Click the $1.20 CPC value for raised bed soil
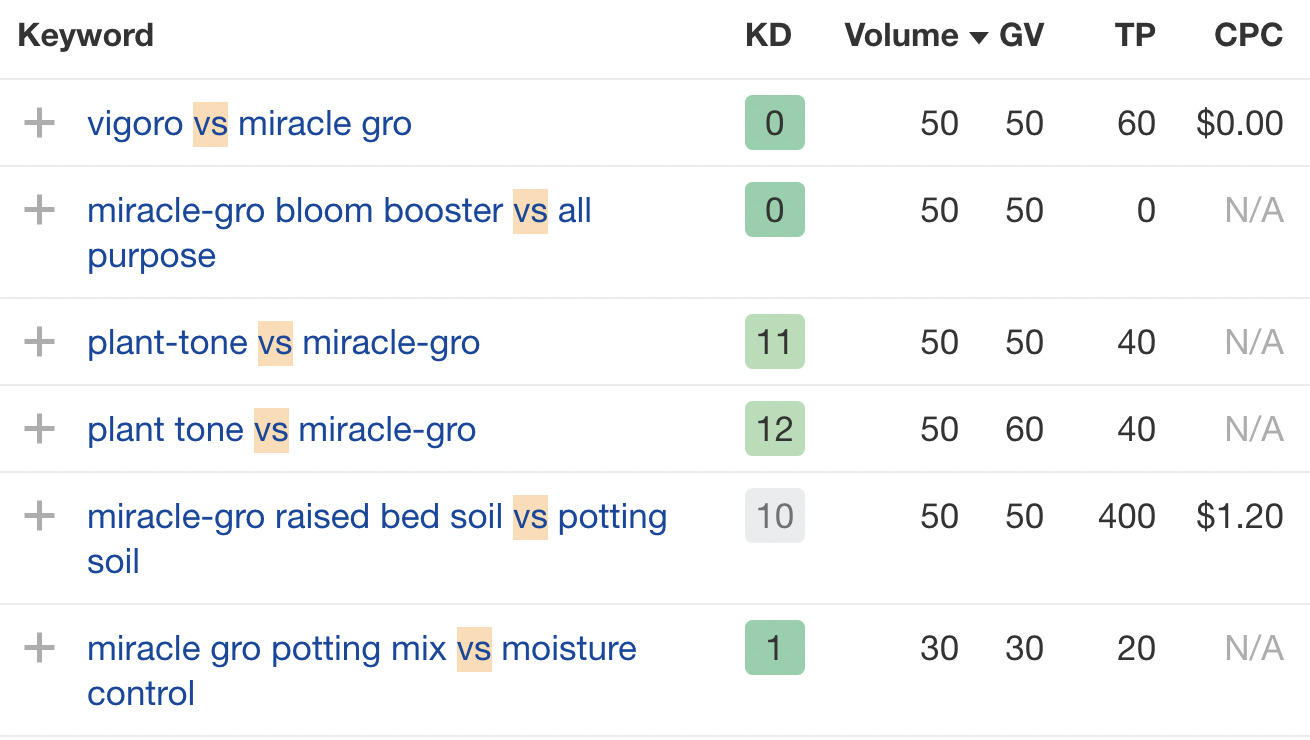1310x740 pixels. (1240, 516)
